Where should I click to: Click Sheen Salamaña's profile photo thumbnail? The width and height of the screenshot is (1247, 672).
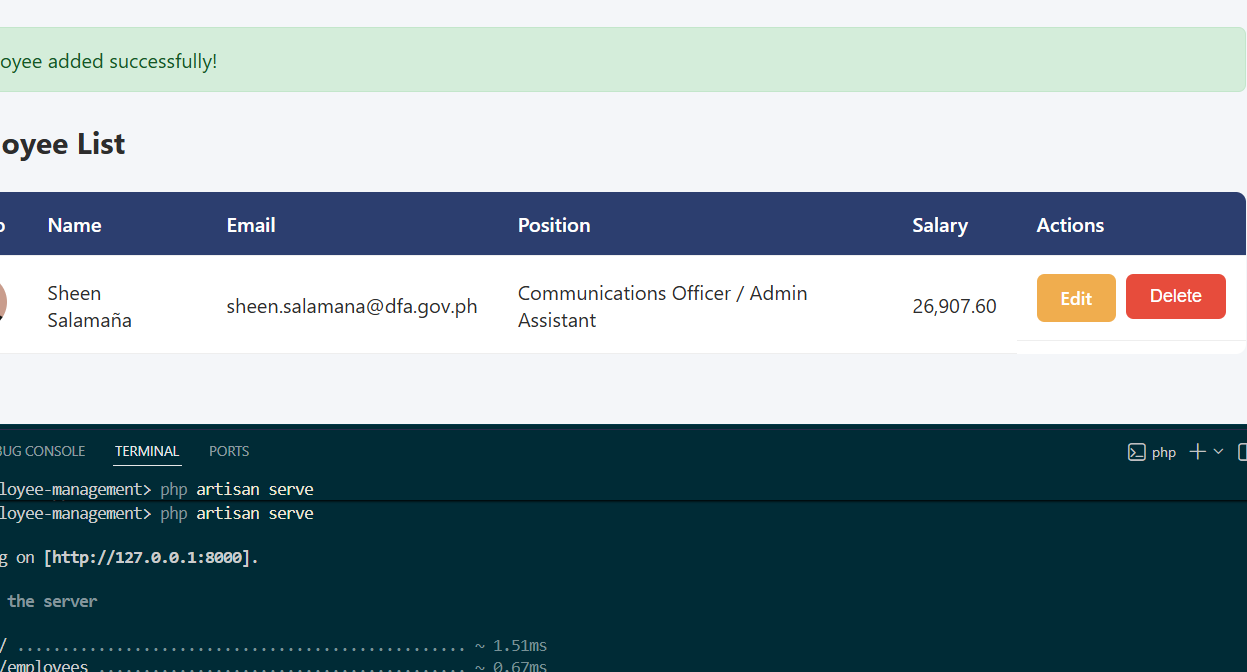click(x=3, y=301)
